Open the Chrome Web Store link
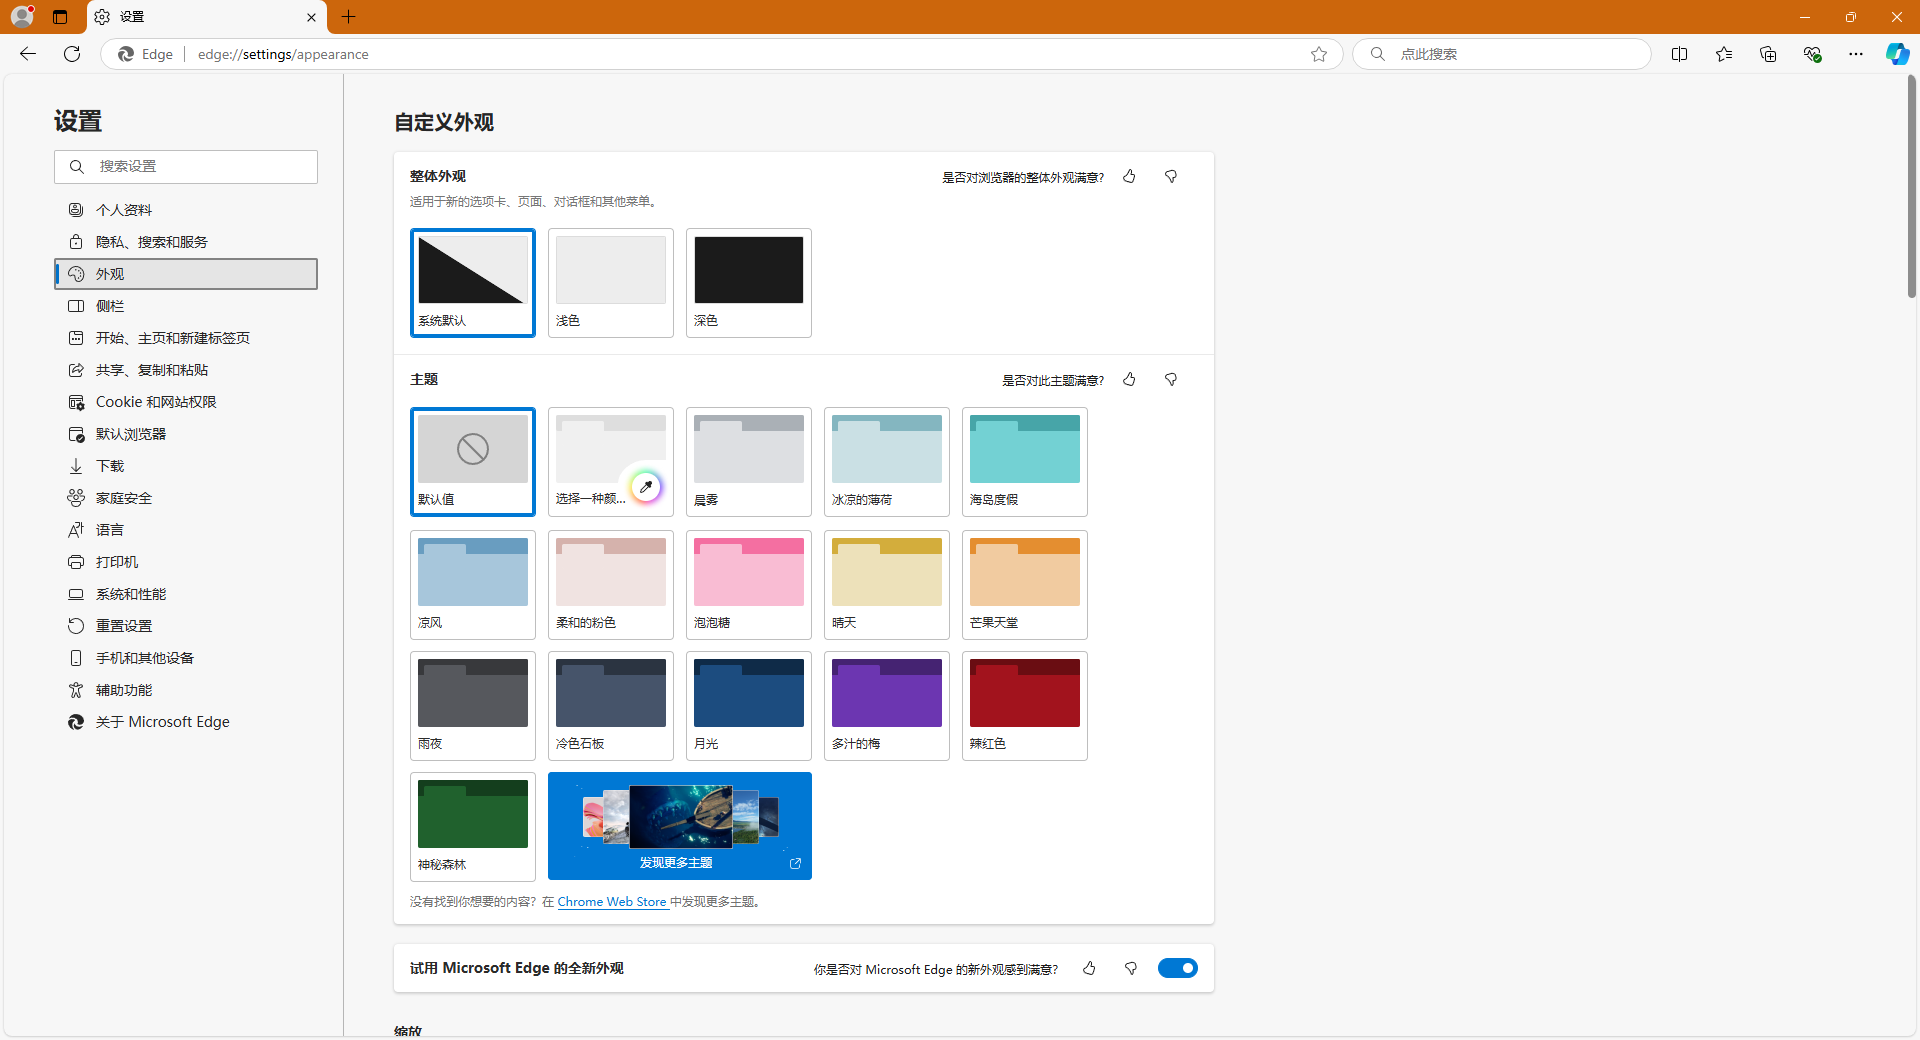The width and height of the screenshot is (1920, 1040). 612,902
